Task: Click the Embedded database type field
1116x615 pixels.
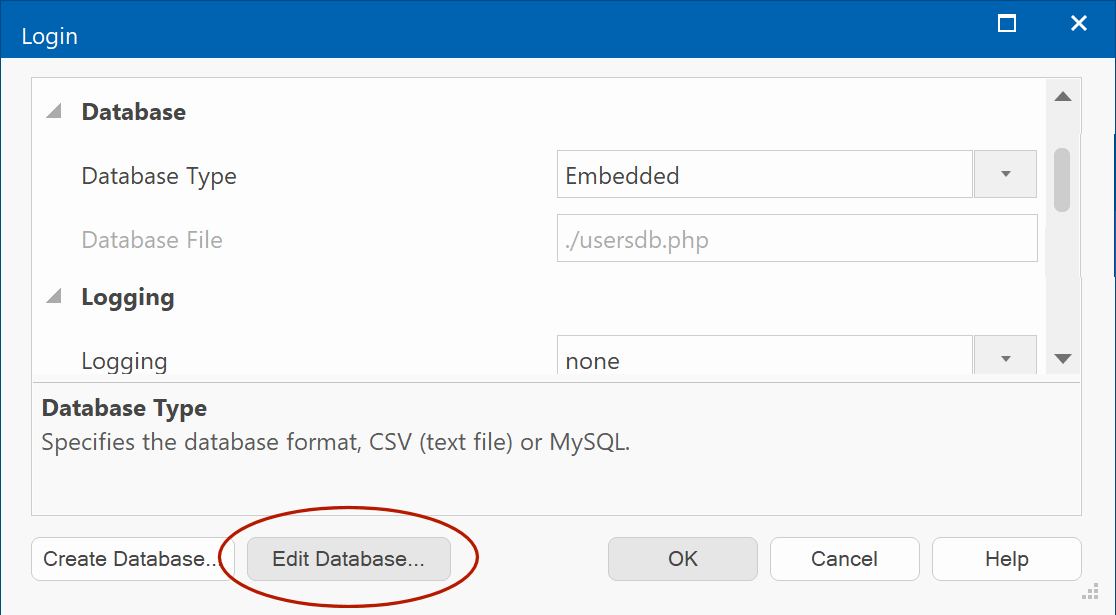Action: [764, 175]
